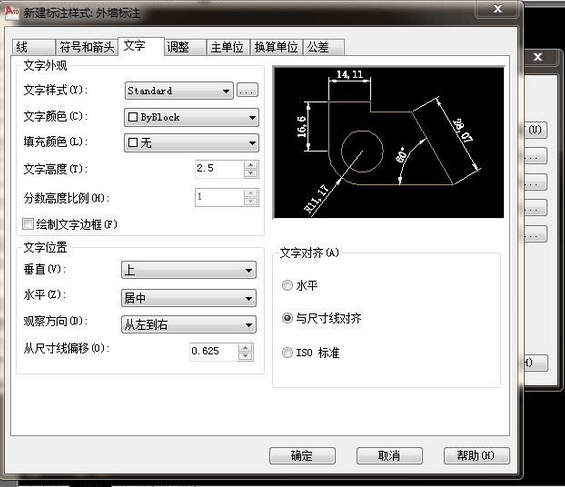Decrease the offset from dimension line spinner
Image resolution: width=565 pixels, height=487 pixels.
tap(245, 356)
